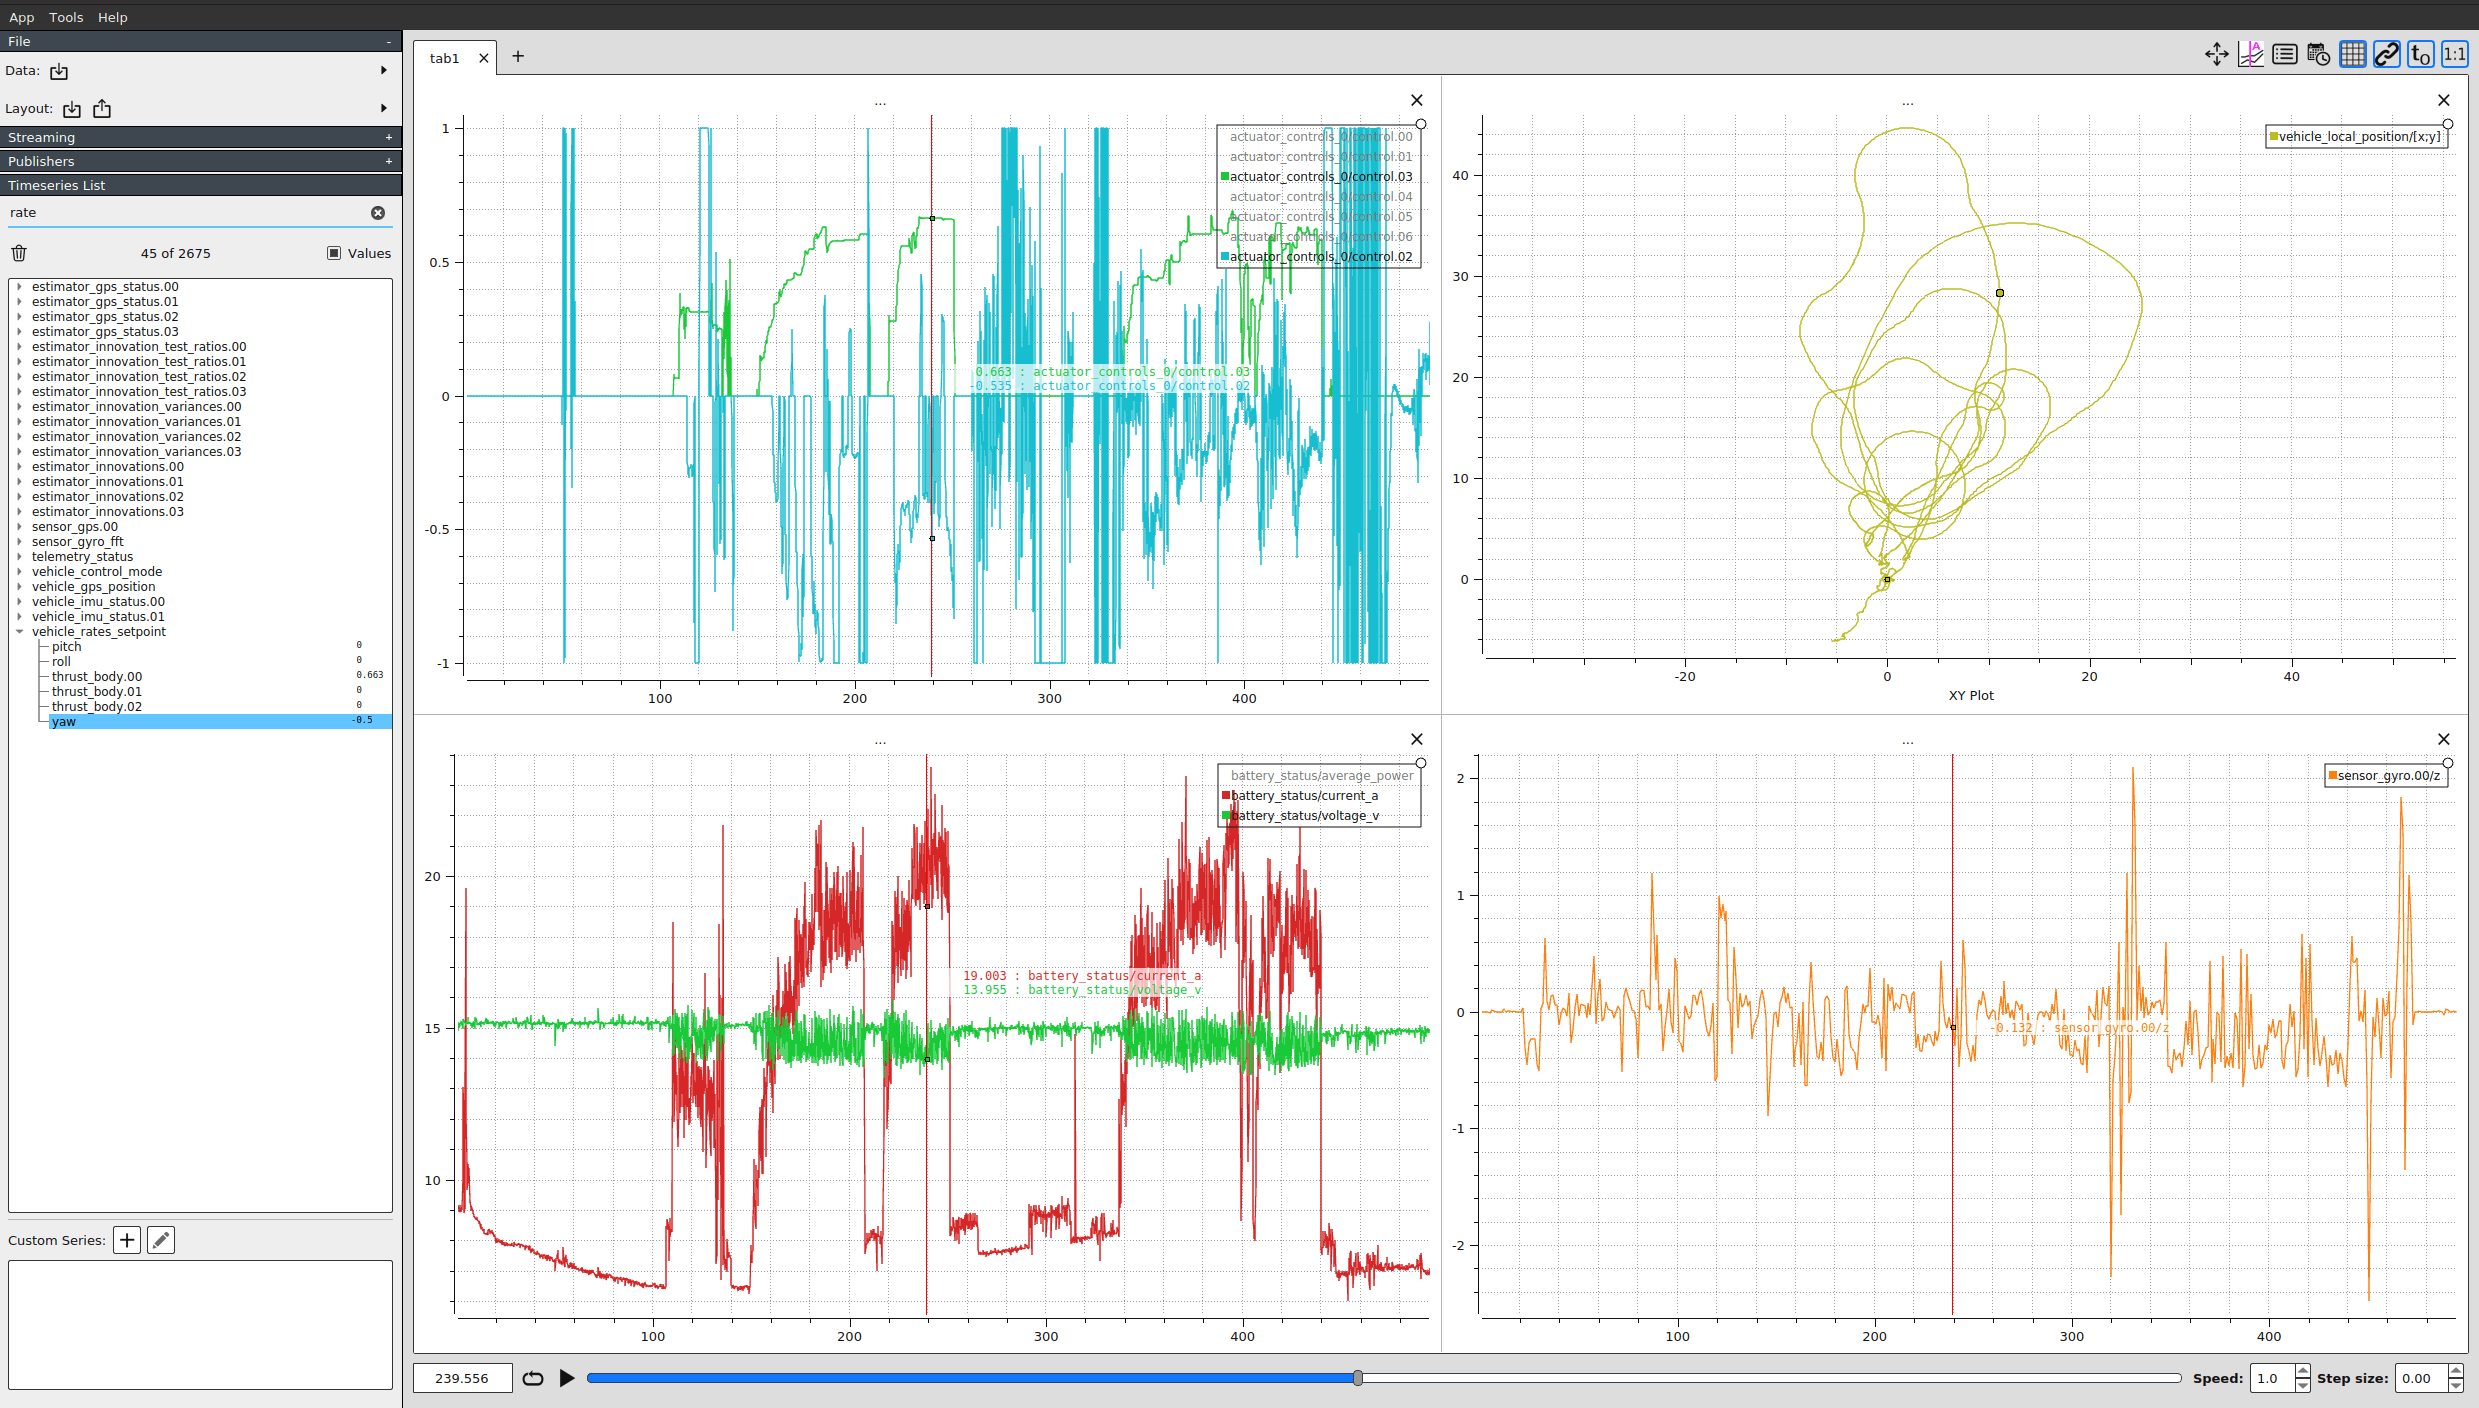Viewport: 2479px width, 1408px height.
Task: Collapse the vehicle_rates_setpoint tree node
Action: [x=19, y=632]
